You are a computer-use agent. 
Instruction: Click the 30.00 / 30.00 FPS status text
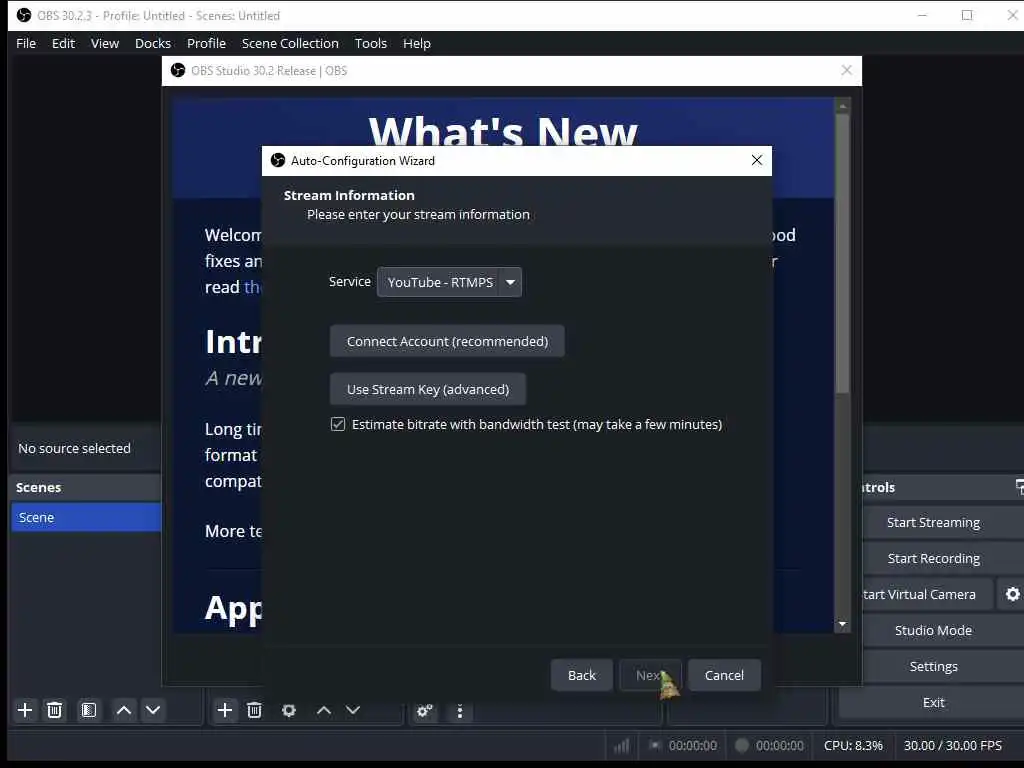(x=952, y=745)
